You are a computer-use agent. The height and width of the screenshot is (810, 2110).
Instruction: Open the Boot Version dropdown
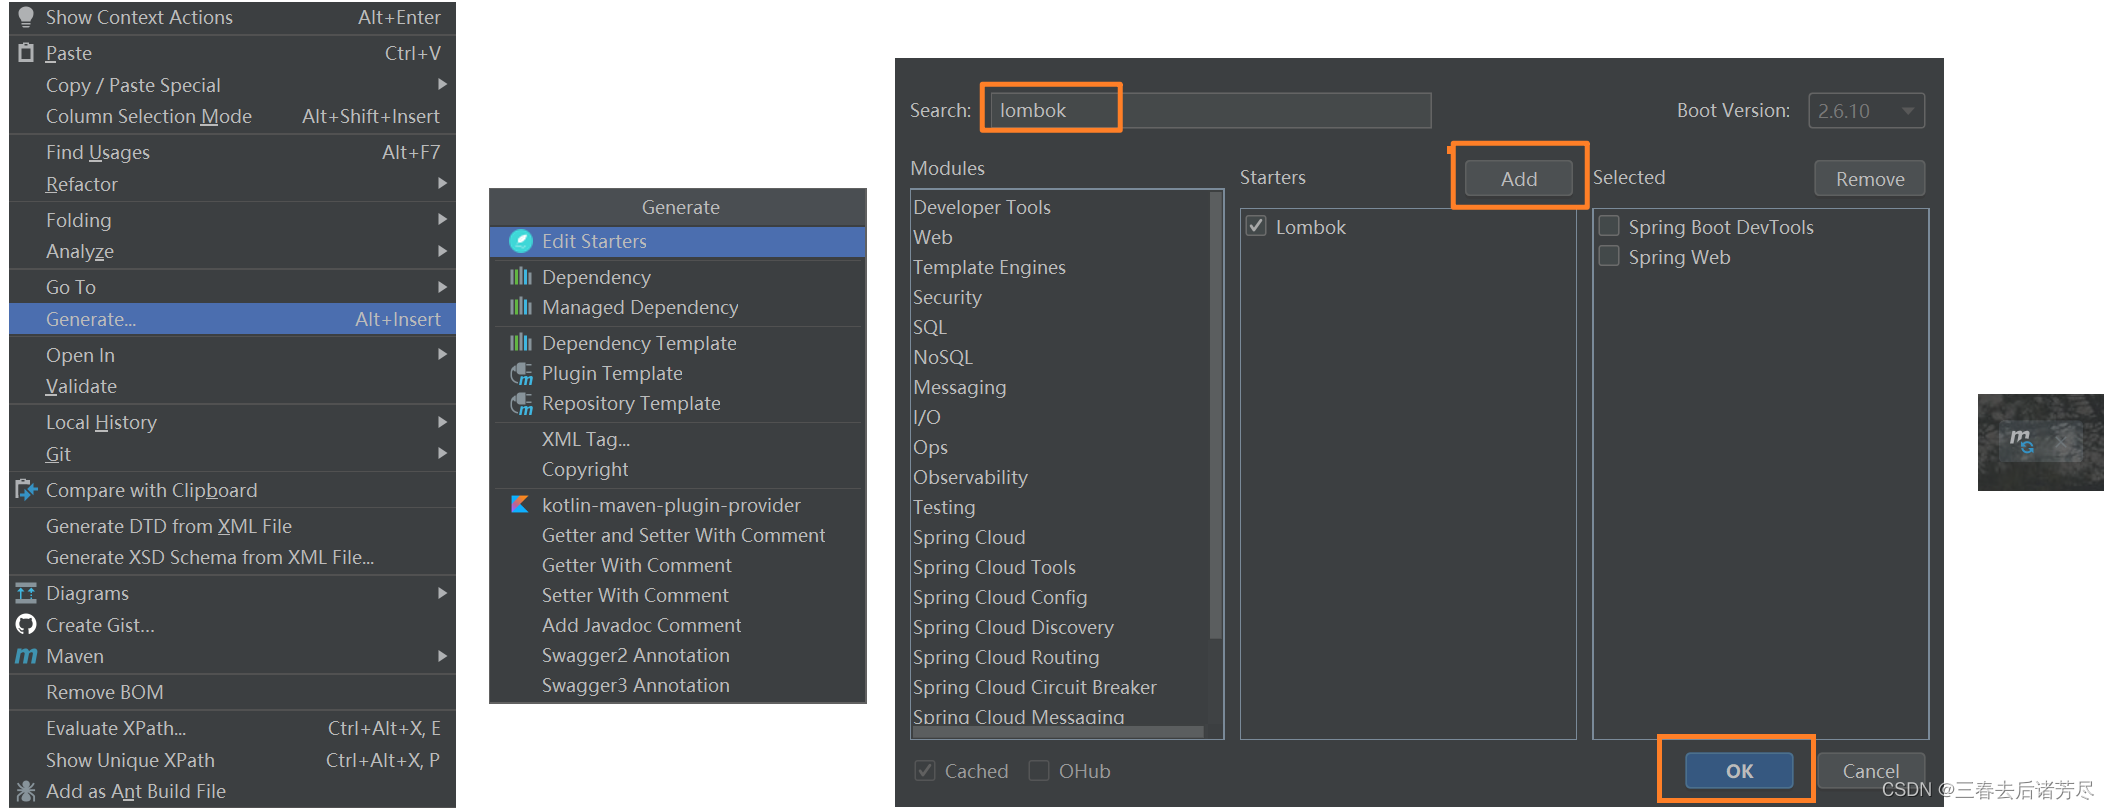pyautogui.click(x=1866, y=111)
